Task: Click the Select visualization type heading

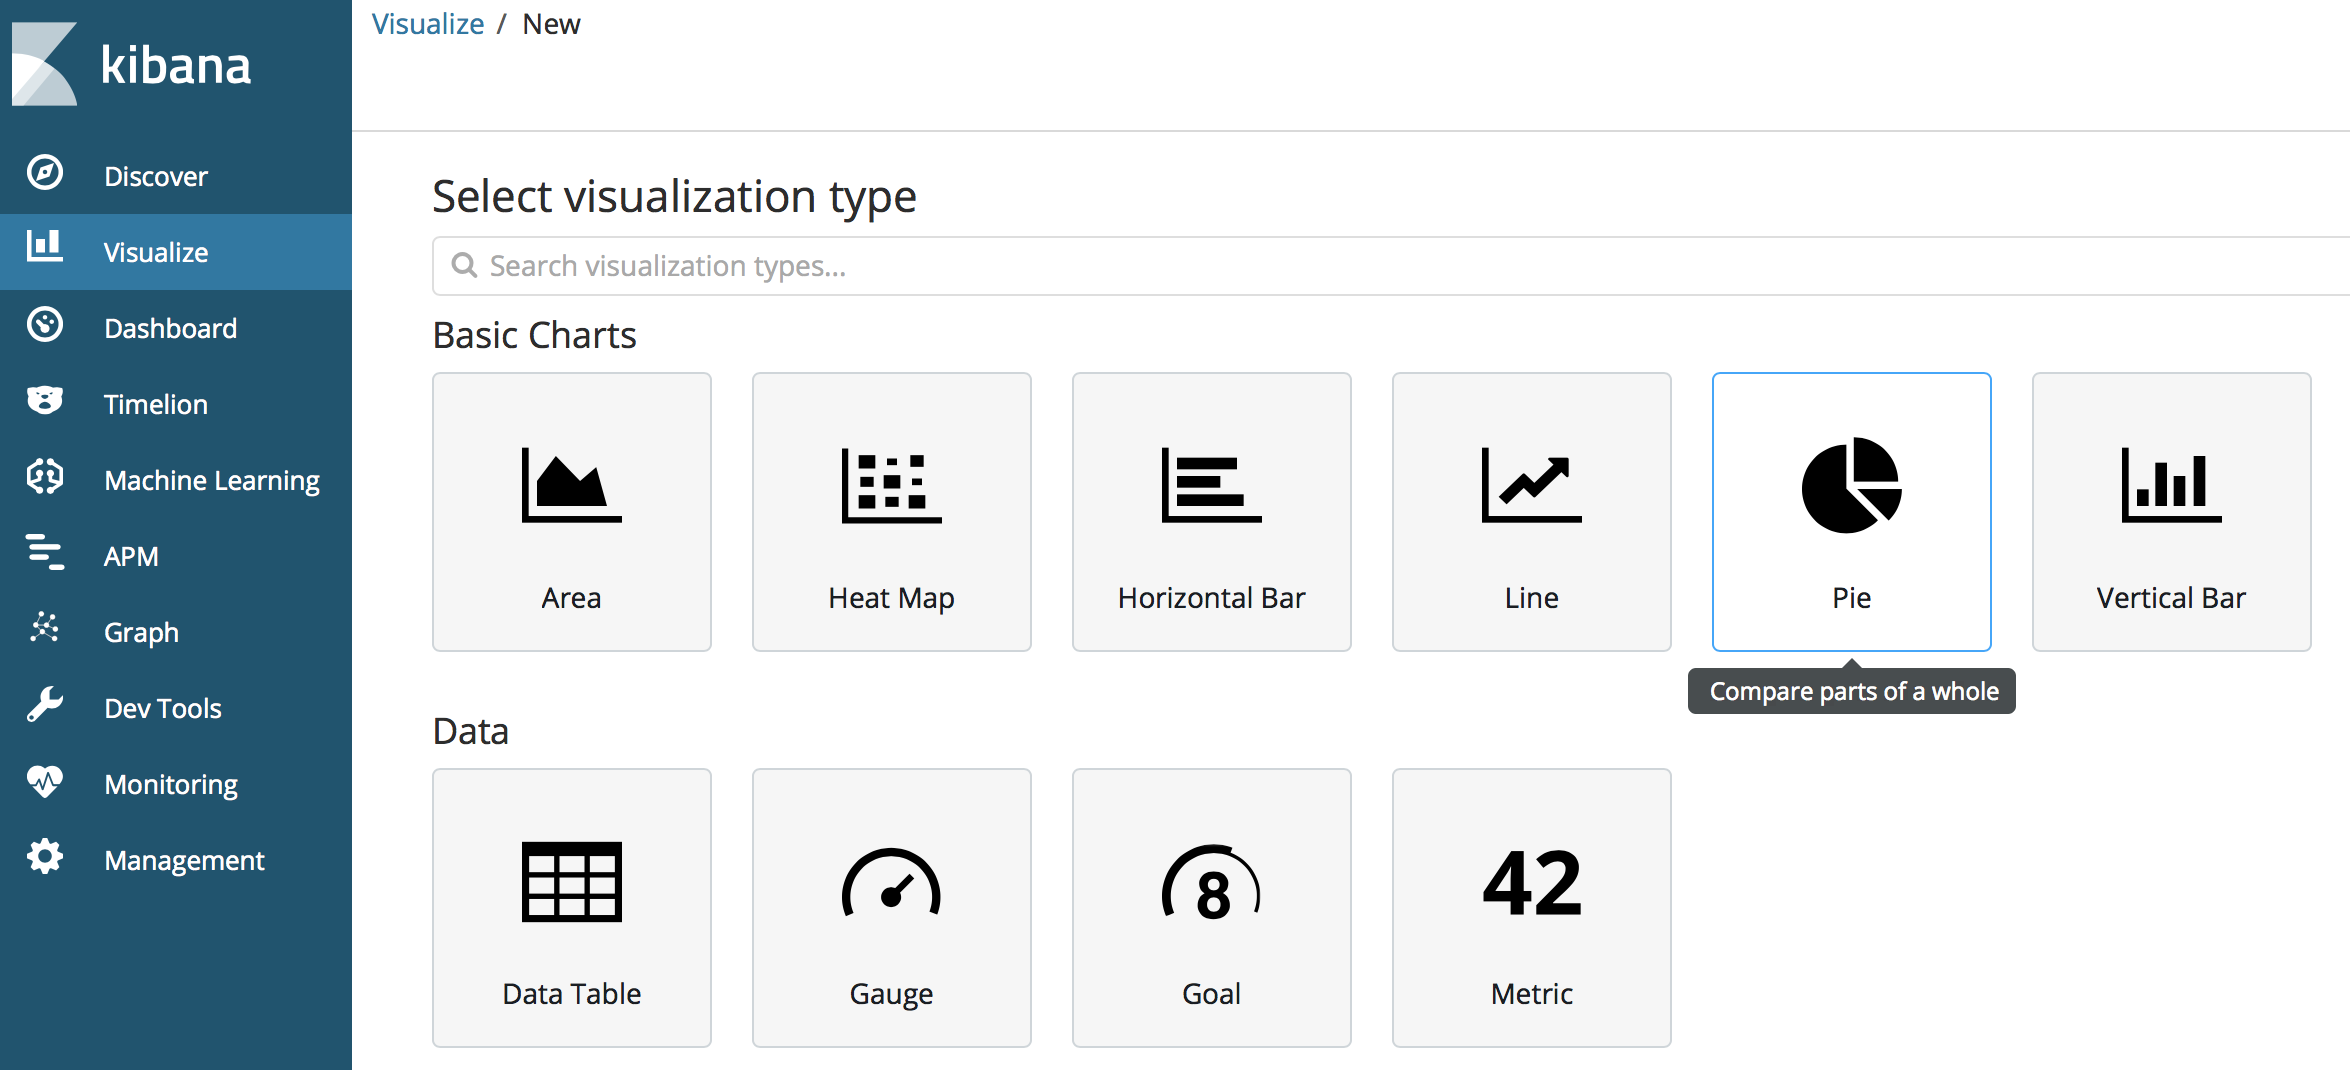Action: point(674,197)
